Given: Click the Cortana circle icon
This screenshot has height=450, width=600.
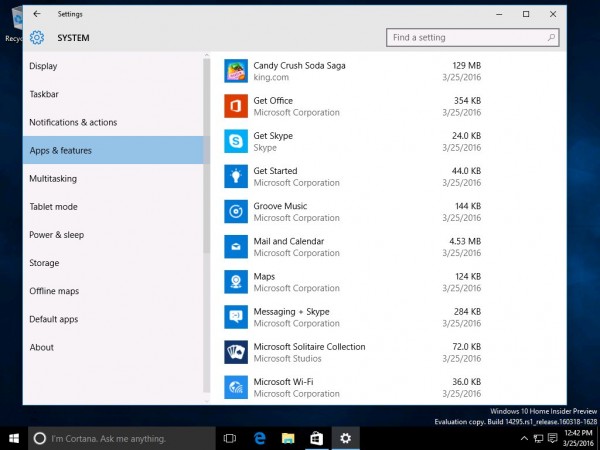Looking at the screenshot, I should (x=39, y=439).
